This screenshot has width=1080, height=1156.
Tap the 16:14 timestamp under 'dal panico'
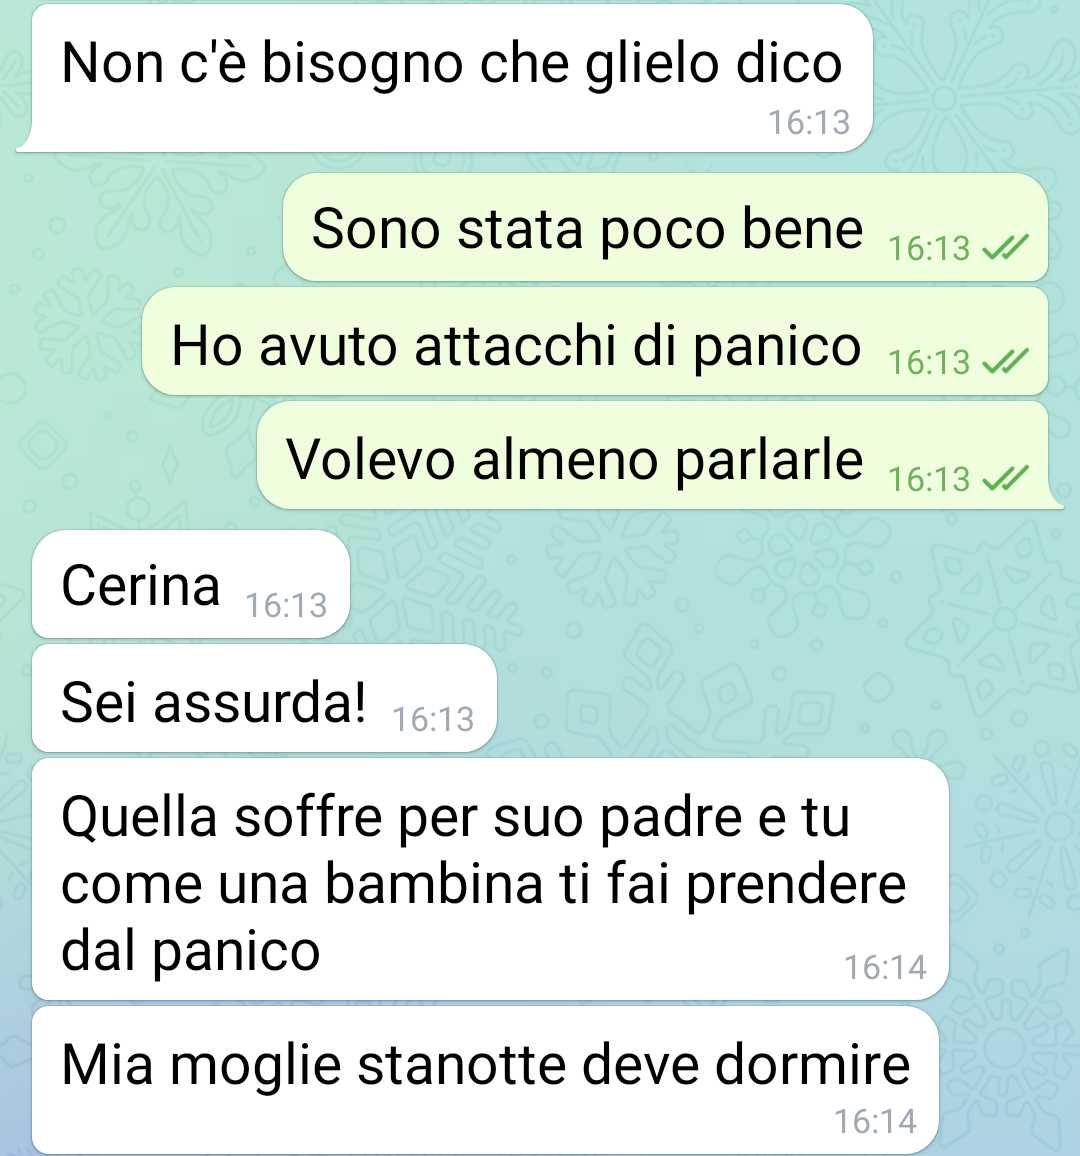[x=885, y=968]
